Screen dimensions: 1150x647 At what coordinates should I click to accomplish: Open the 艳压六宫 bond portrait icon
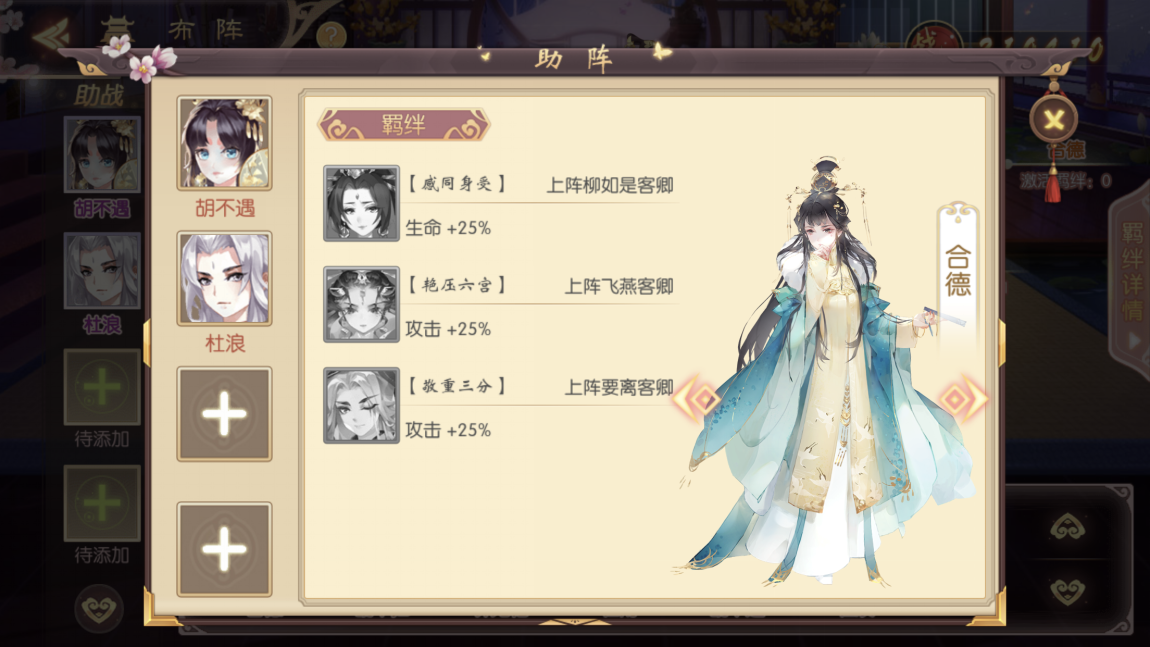(x=362, y=304)
